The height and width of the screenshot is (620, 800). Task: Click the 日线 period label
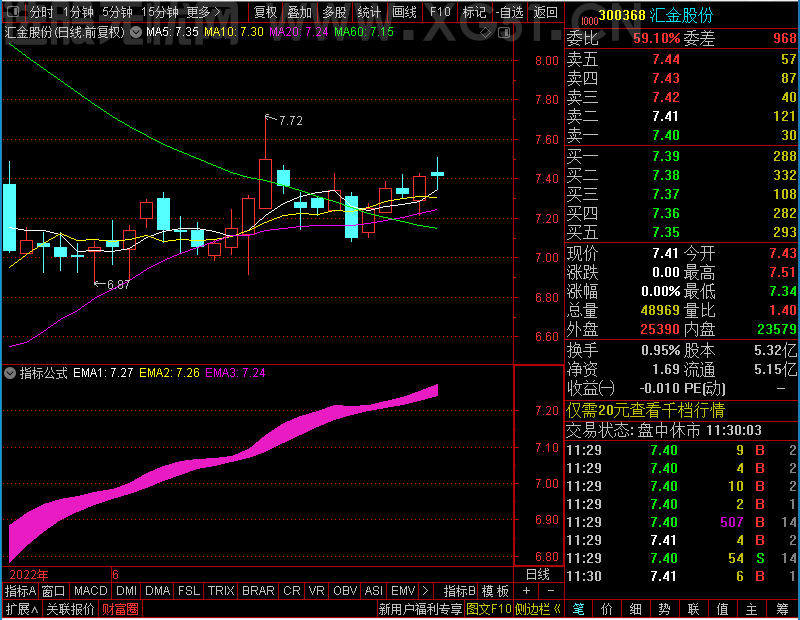point(538,575)
